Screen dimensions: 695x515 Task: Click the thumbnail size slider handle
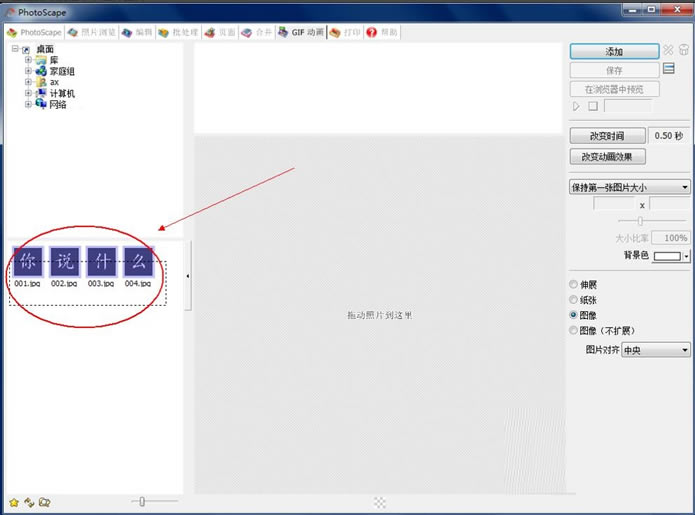pos(142,501)
